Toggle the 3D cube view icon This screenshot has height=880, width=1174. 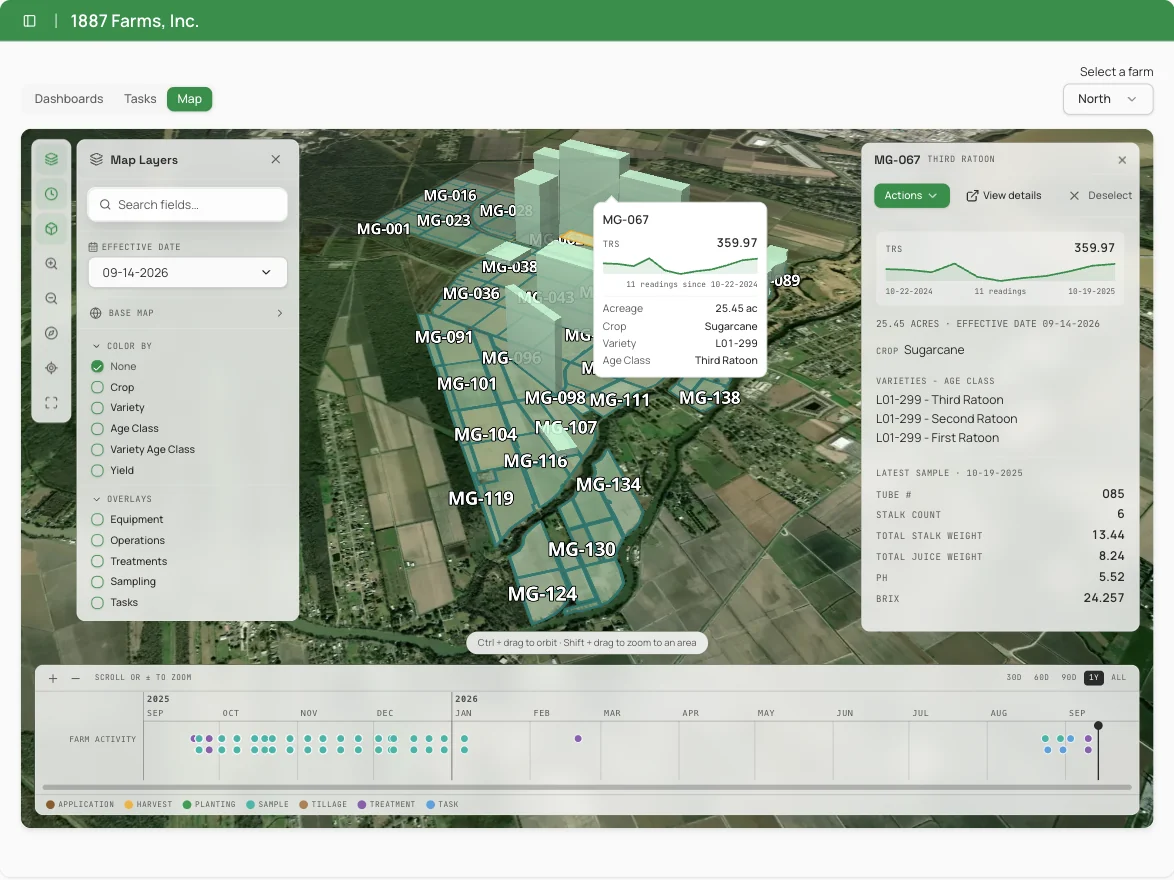tap(52, 228)
